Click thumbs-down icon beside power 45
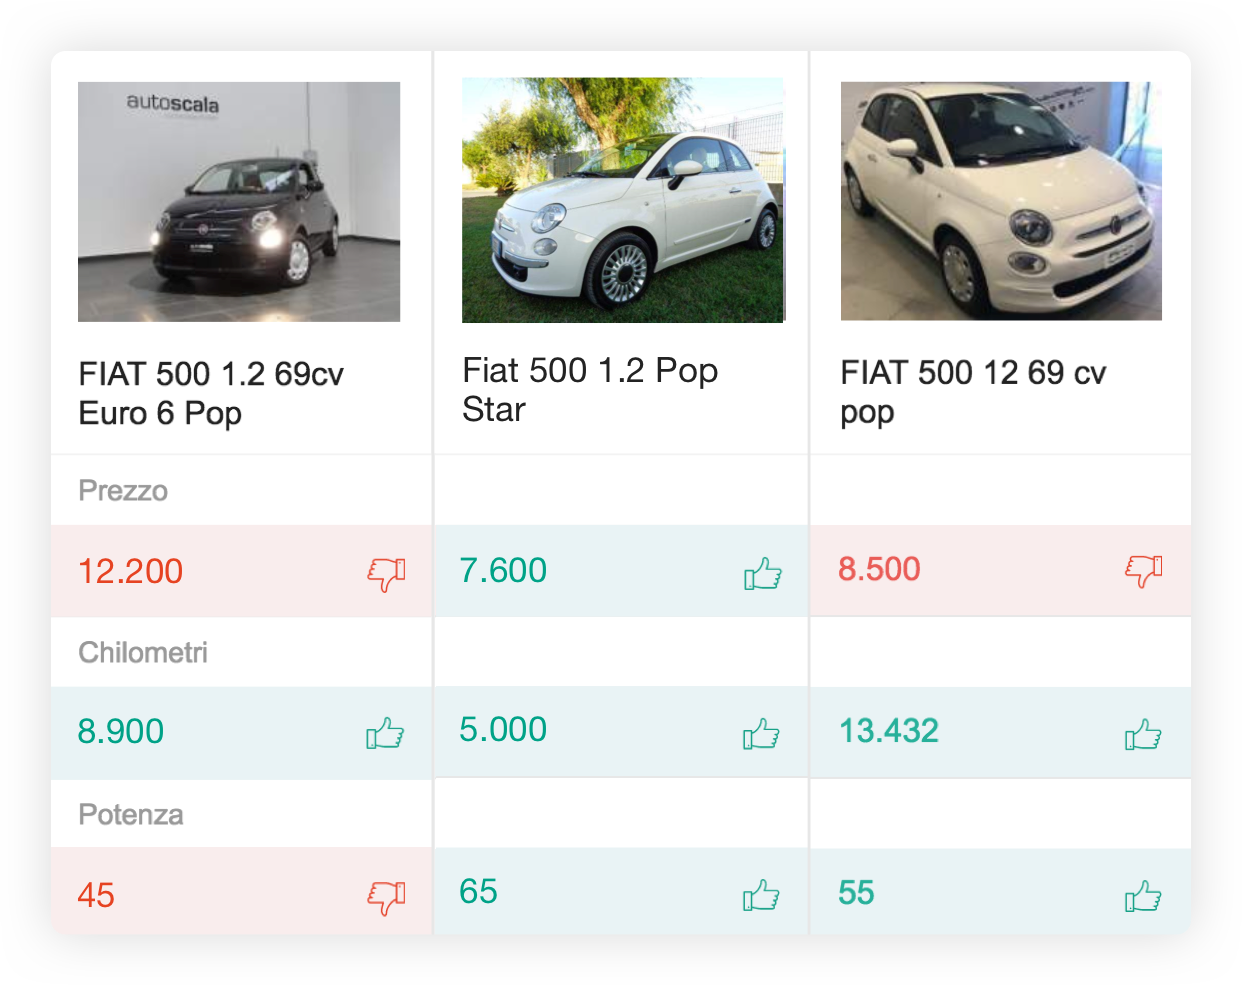 386,897
